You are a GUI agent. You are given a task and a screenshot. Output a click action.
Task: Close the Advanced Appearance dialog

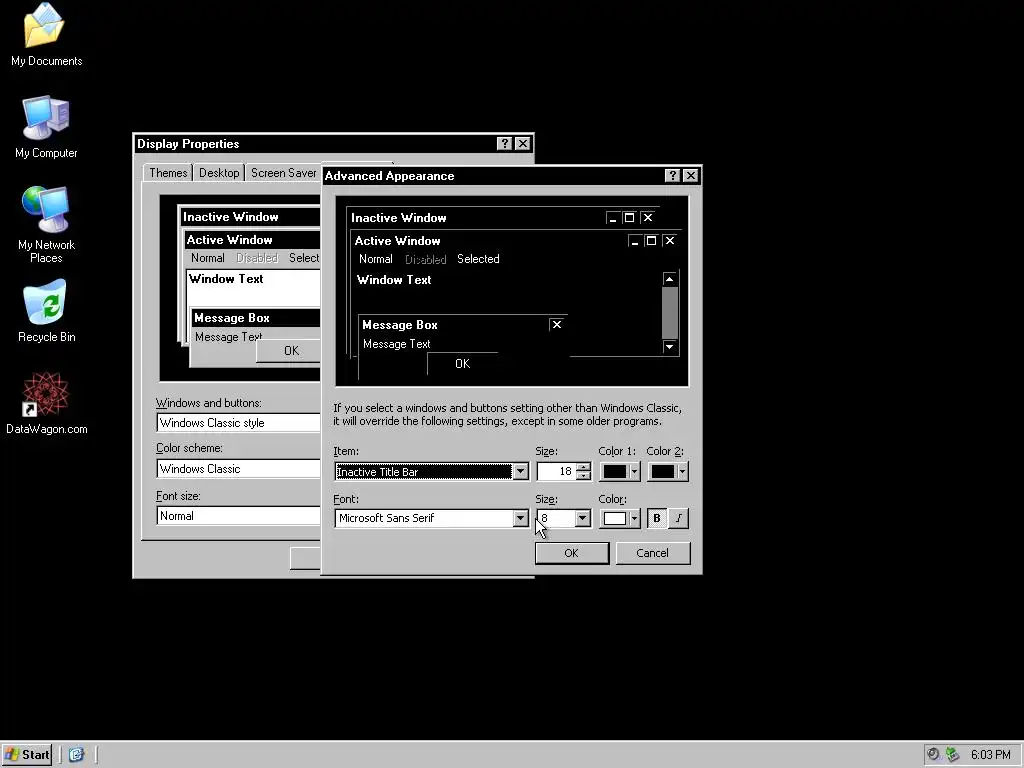(x=690, y=176)
